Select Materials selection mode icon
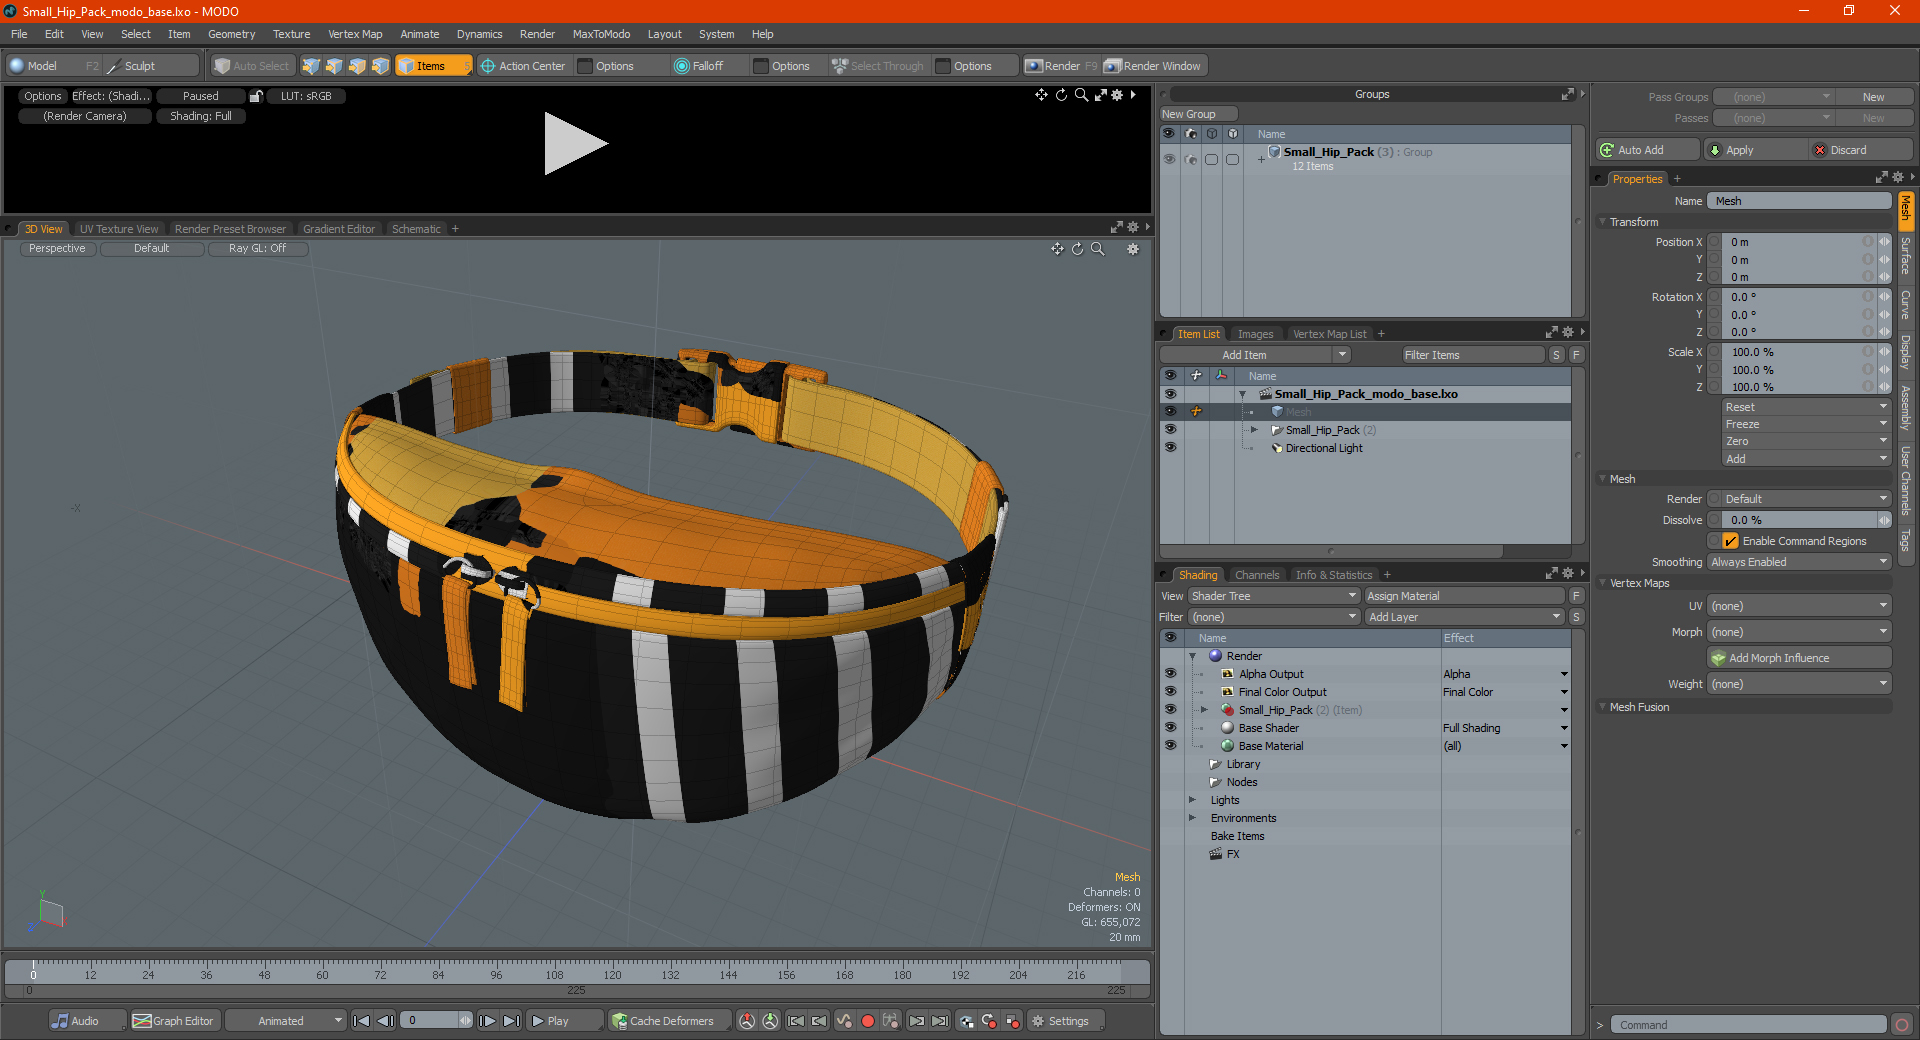 [x=380, y=66]
